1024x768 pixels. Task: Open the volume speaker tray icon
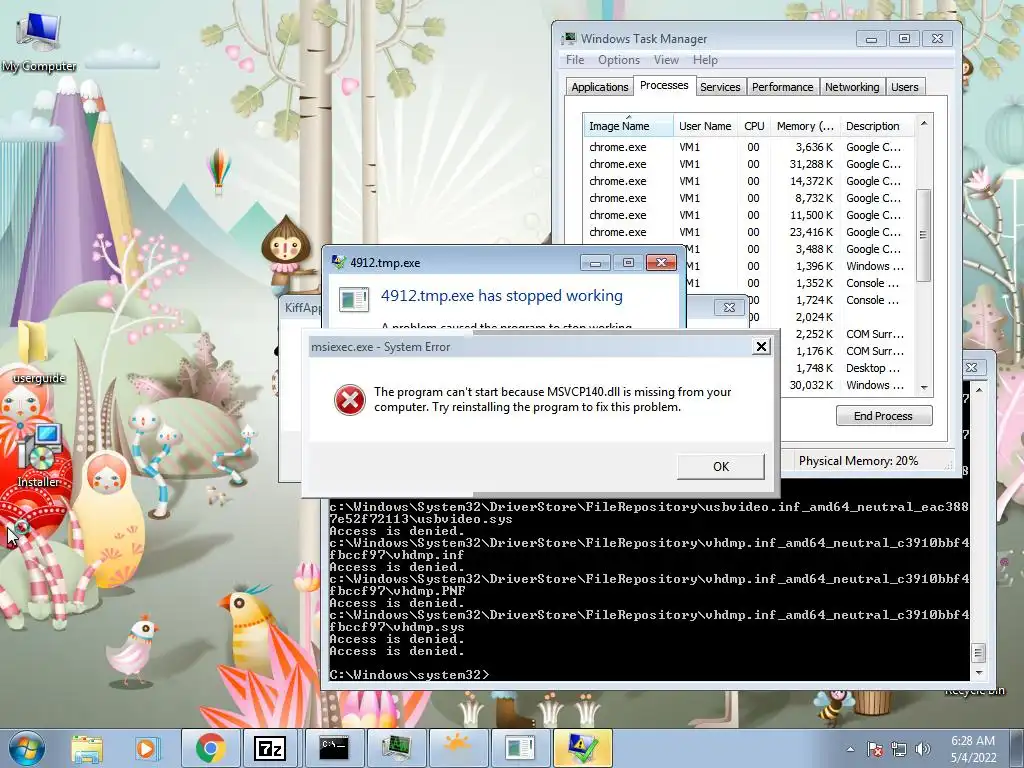922,749
